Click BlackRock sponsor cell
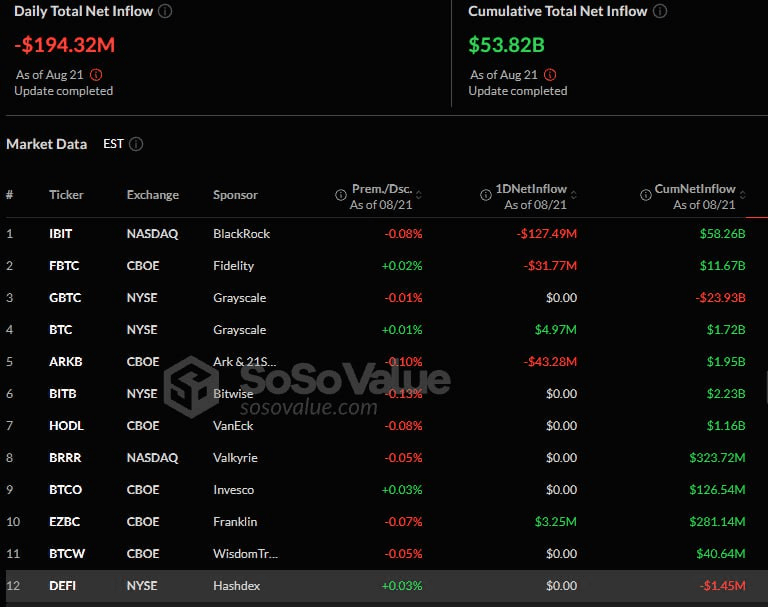This screenshot has width=768, height=607. [241, 234]
